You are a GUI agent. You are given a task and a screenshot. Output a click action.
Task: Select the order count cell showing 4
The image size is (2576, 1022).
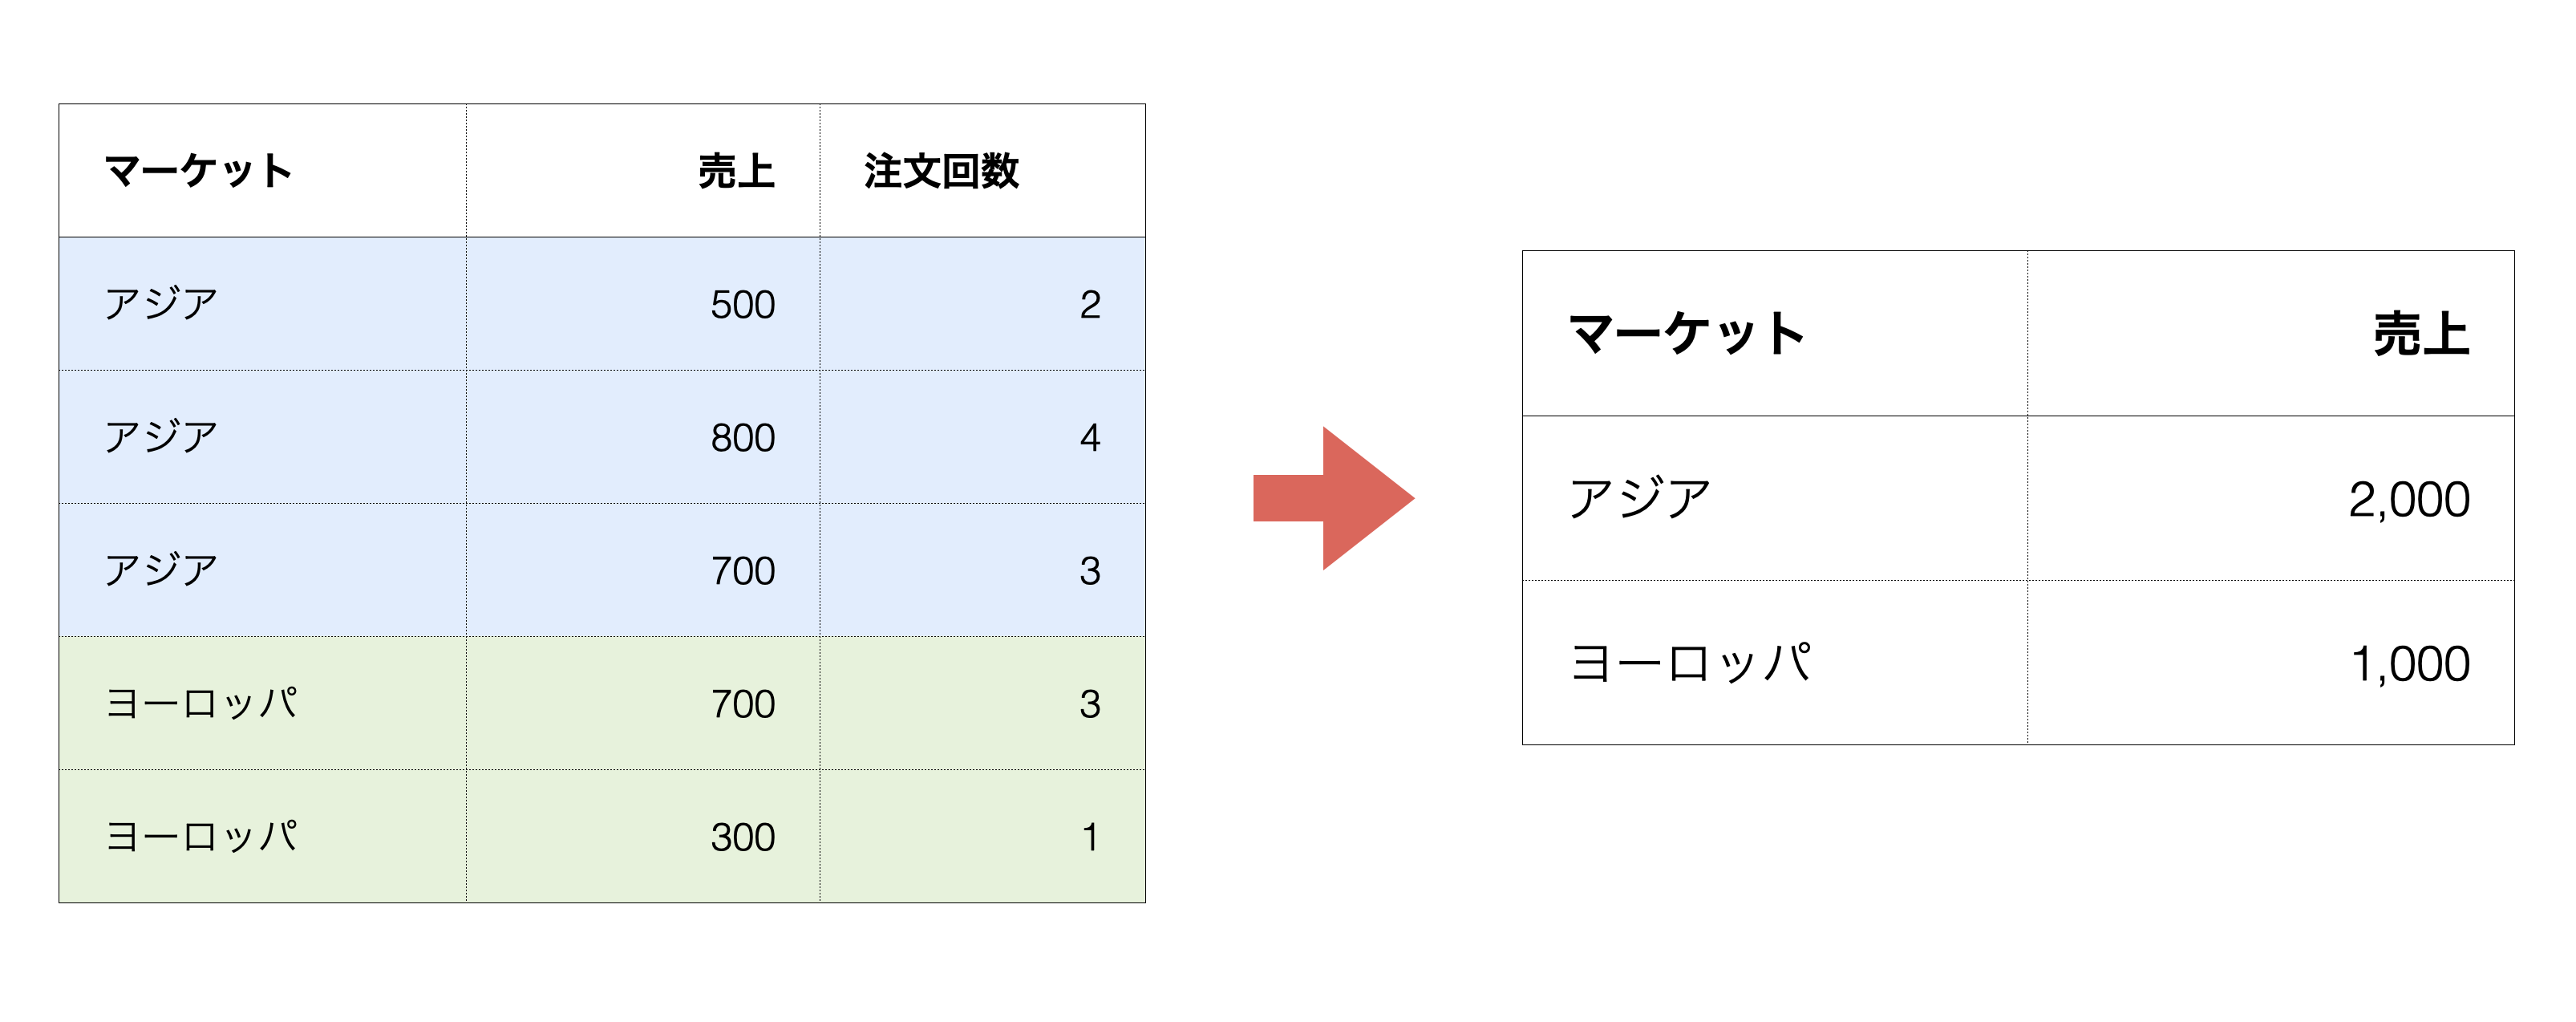pyautogui.click(x=1089, y=437)
